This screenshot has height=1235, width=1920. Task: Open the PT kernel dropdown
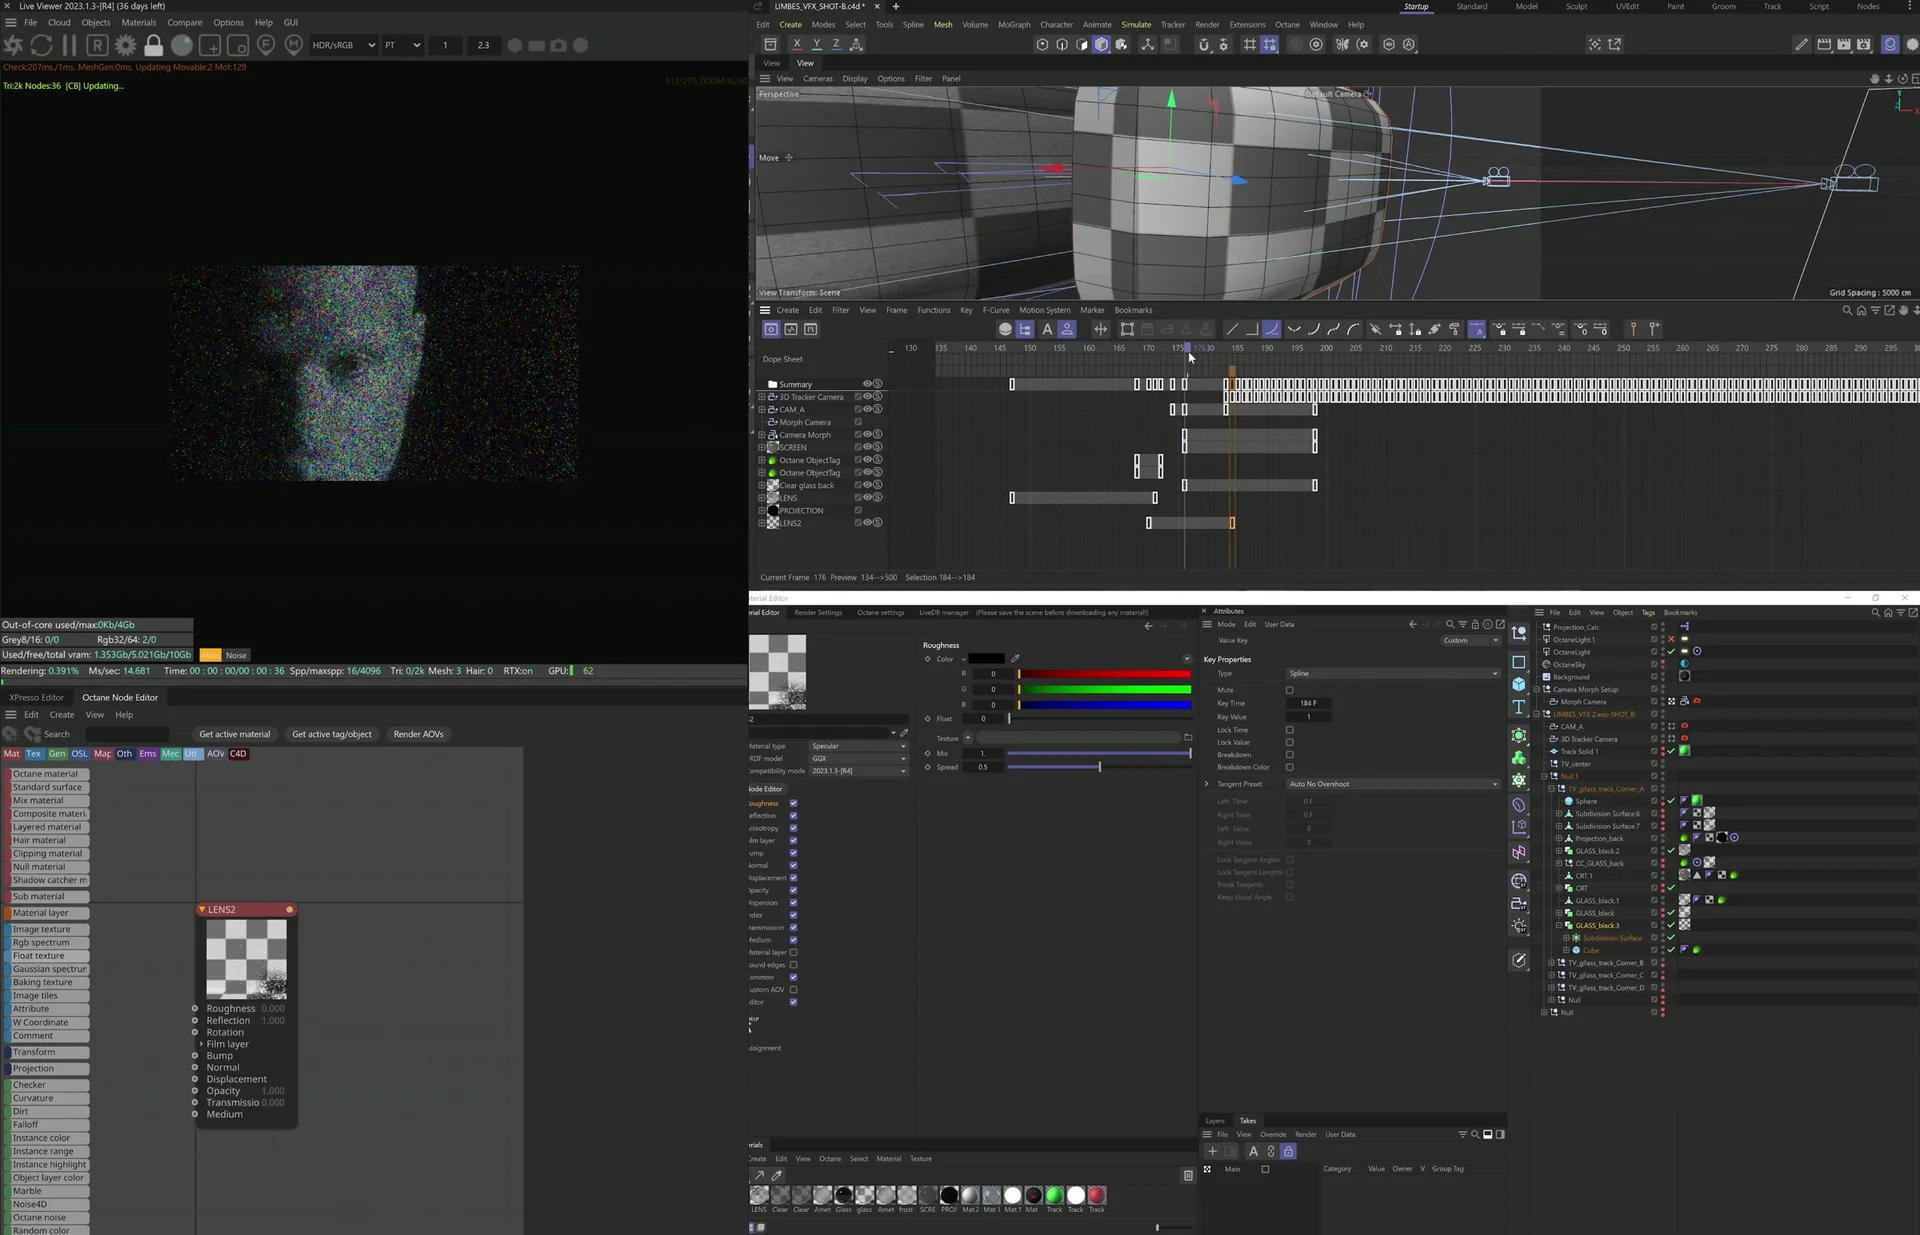(402, 45)
